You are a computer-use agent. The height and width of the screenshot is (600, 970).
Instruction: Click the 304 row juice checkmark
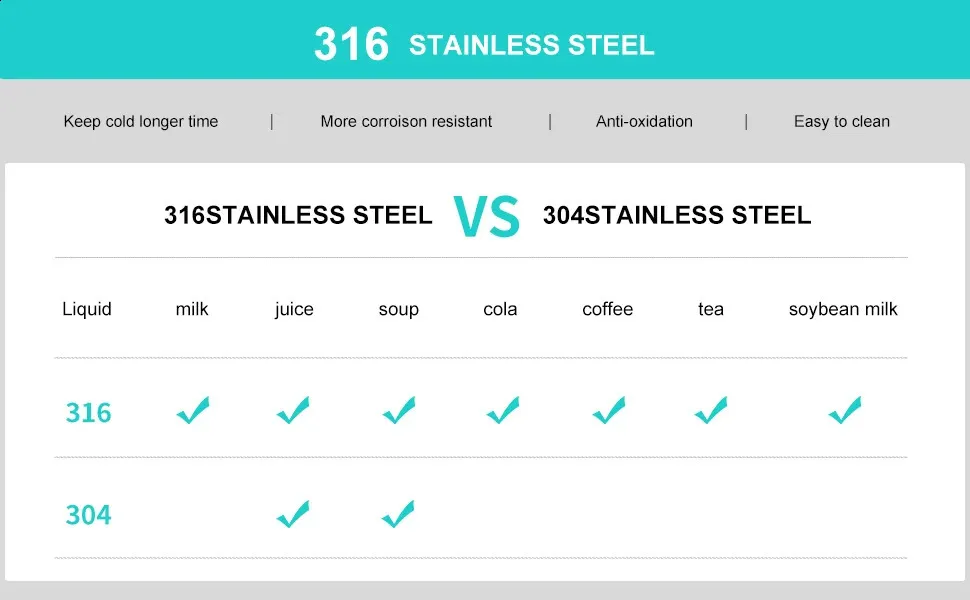(x=293, y=515)
